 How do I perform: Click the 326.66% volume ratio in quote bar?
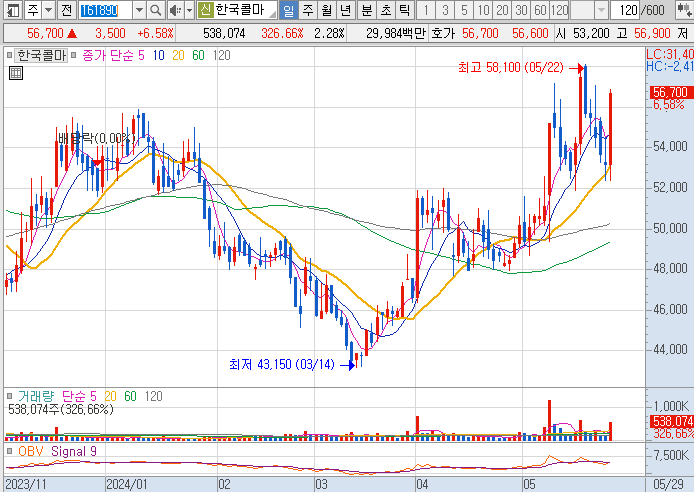pos(282,33)
